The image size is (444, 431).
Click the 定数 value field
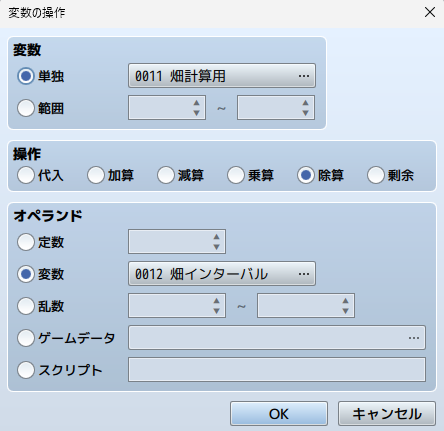[x=177, y=242]
